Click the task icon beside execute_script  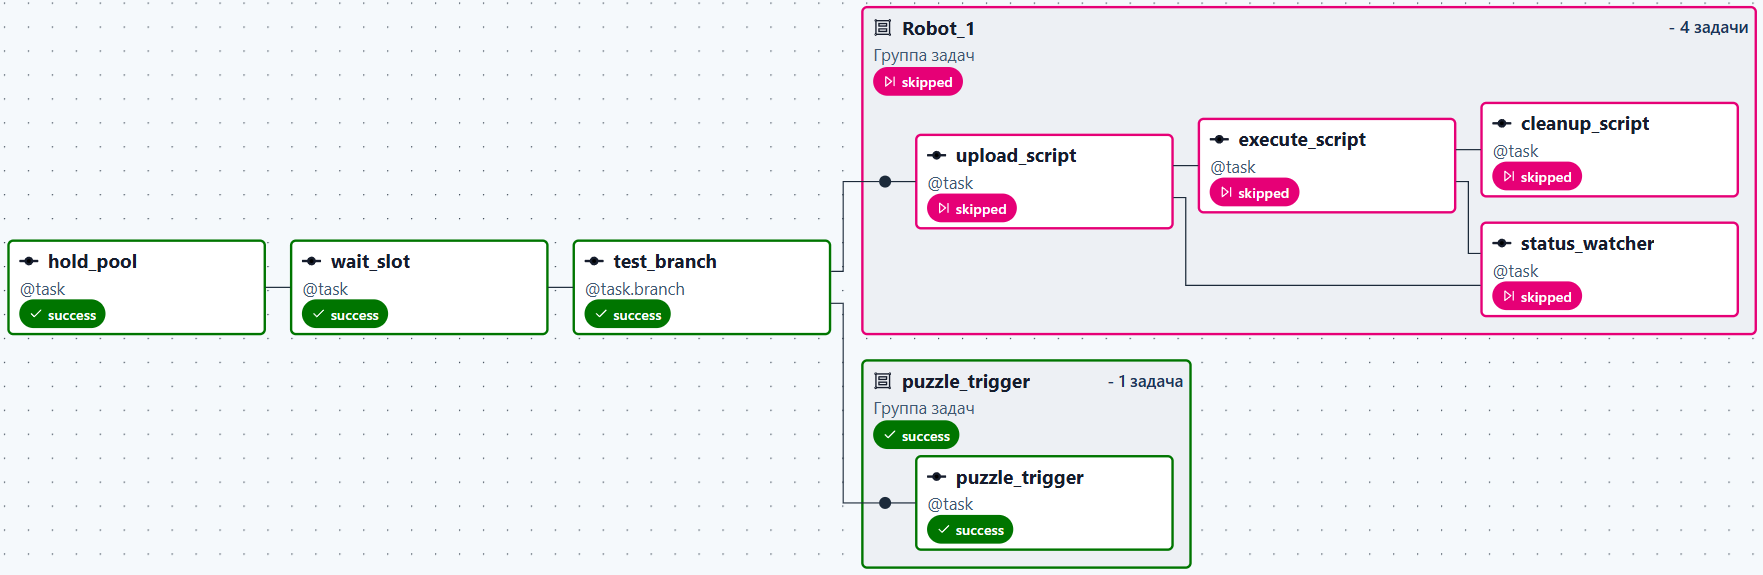(x=1220, y=139)
